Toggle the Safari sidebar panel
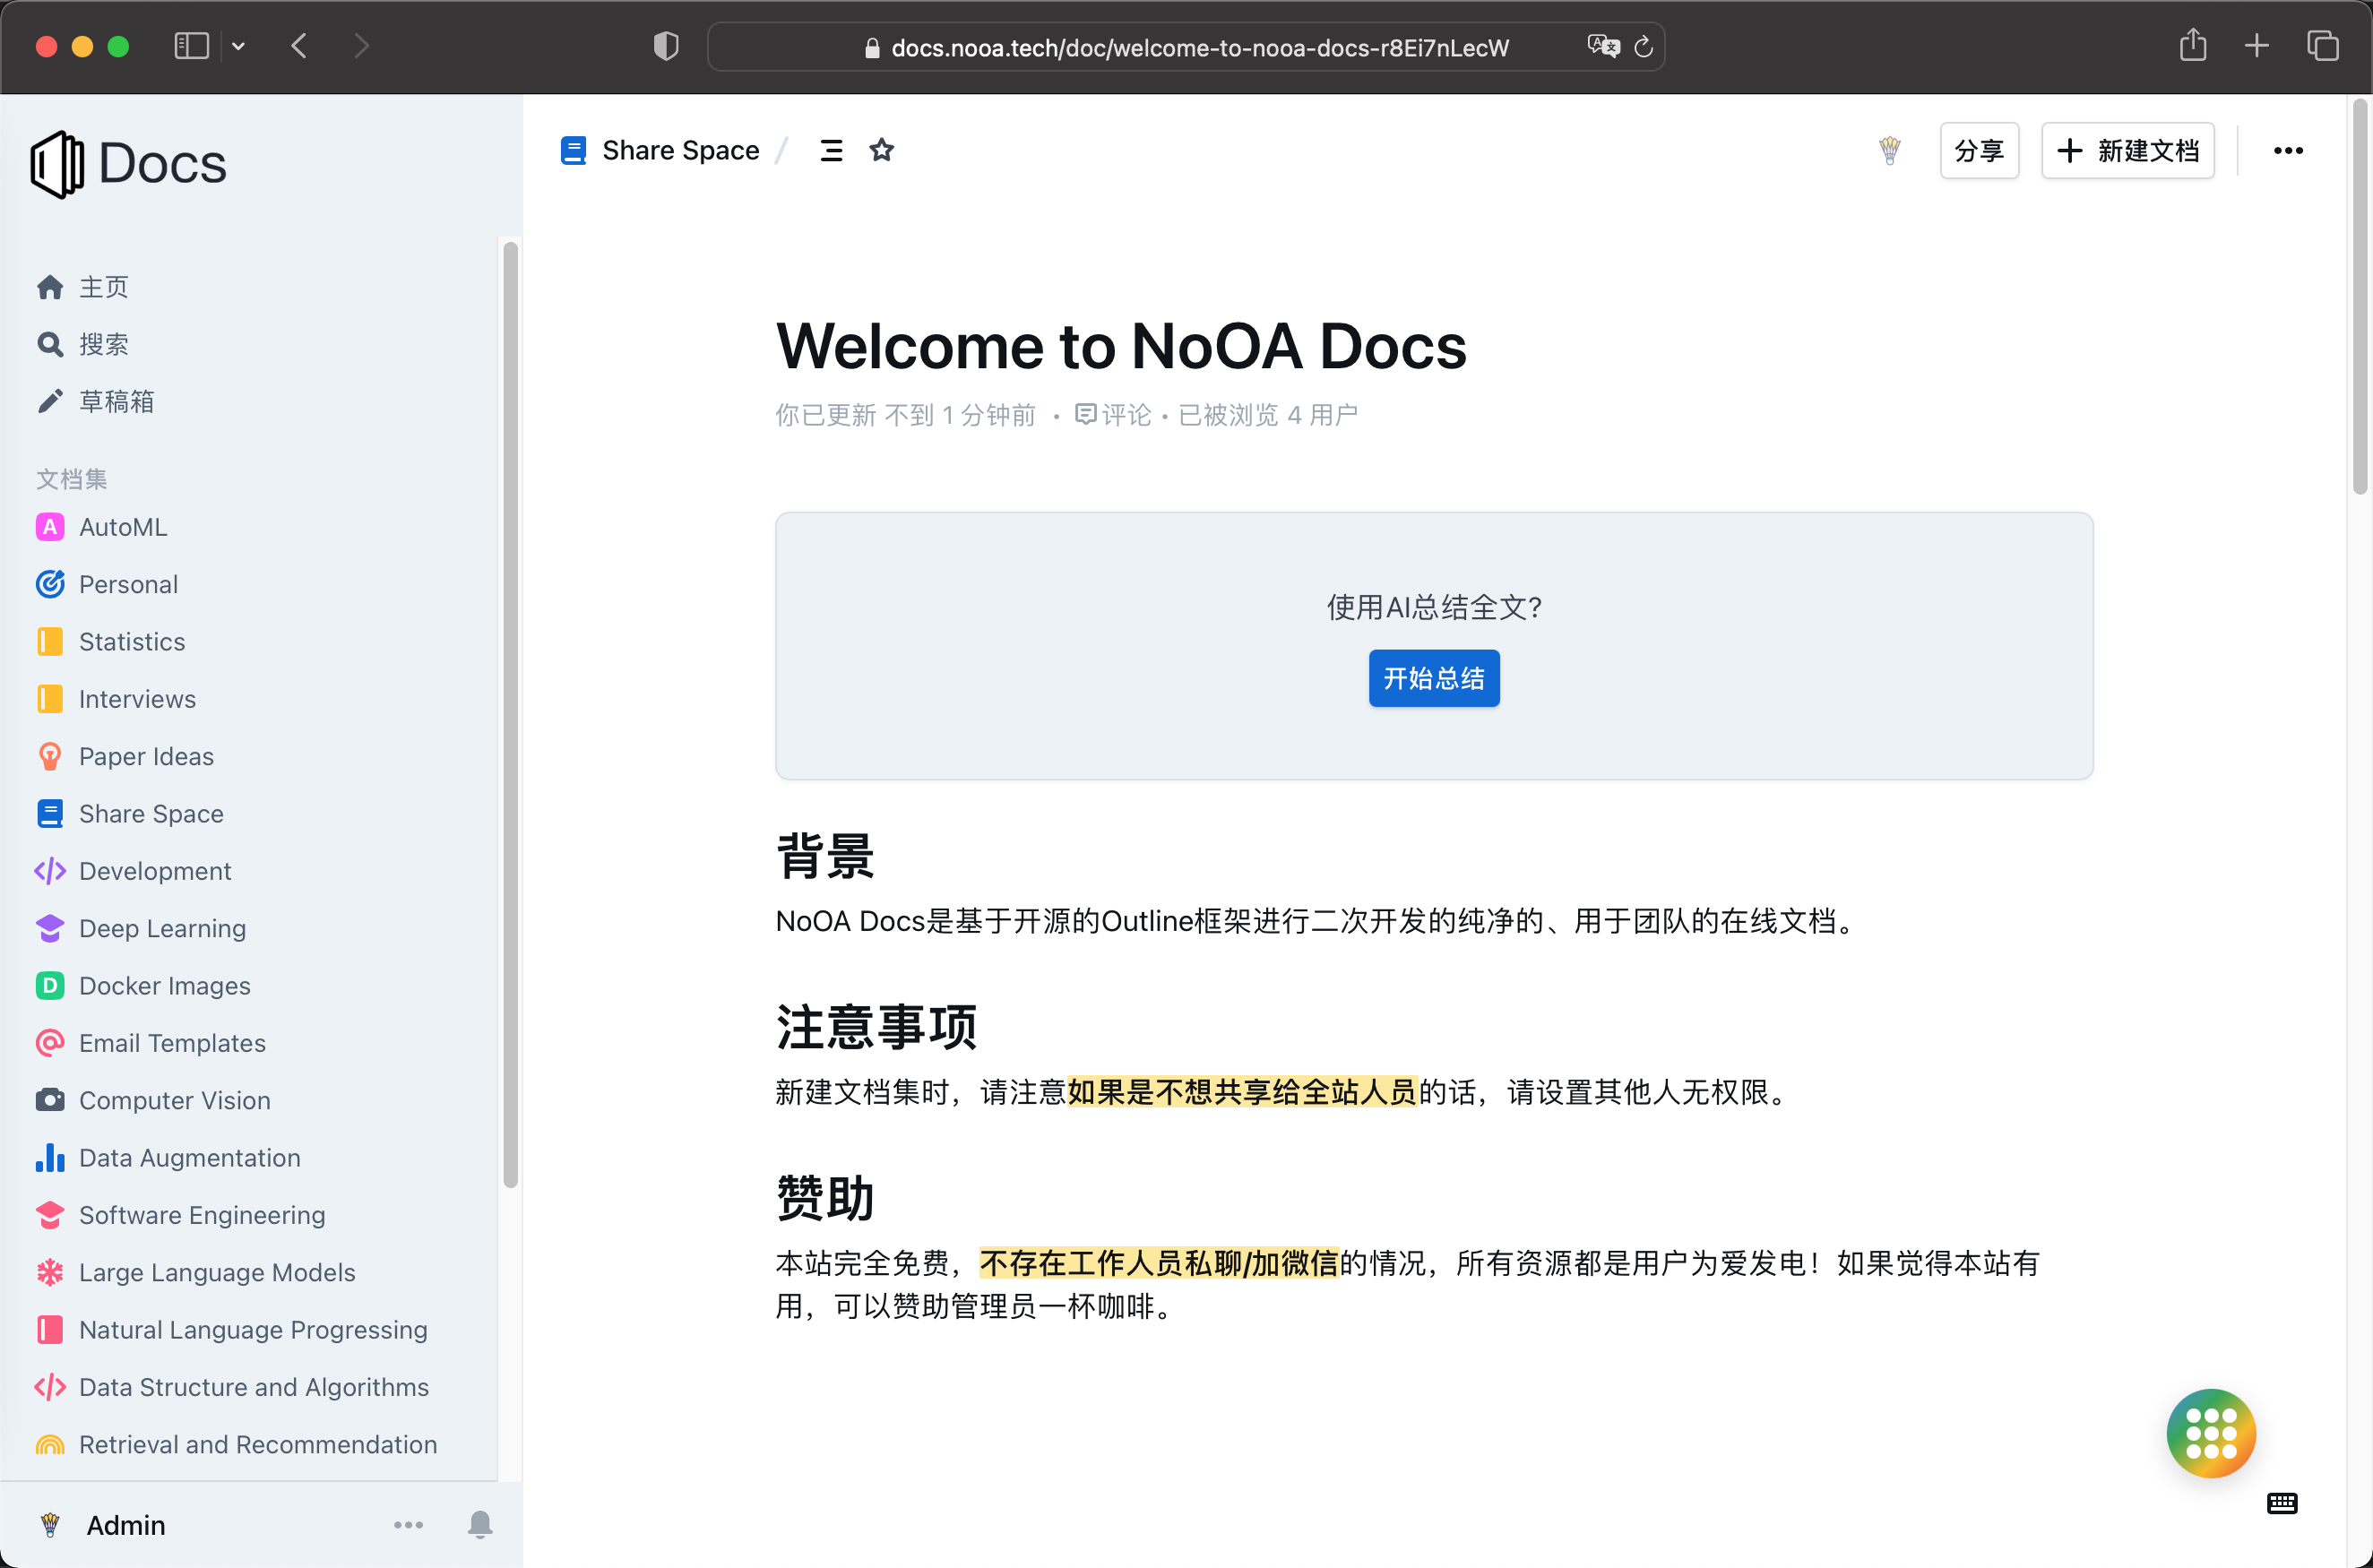 coord(191,46)
